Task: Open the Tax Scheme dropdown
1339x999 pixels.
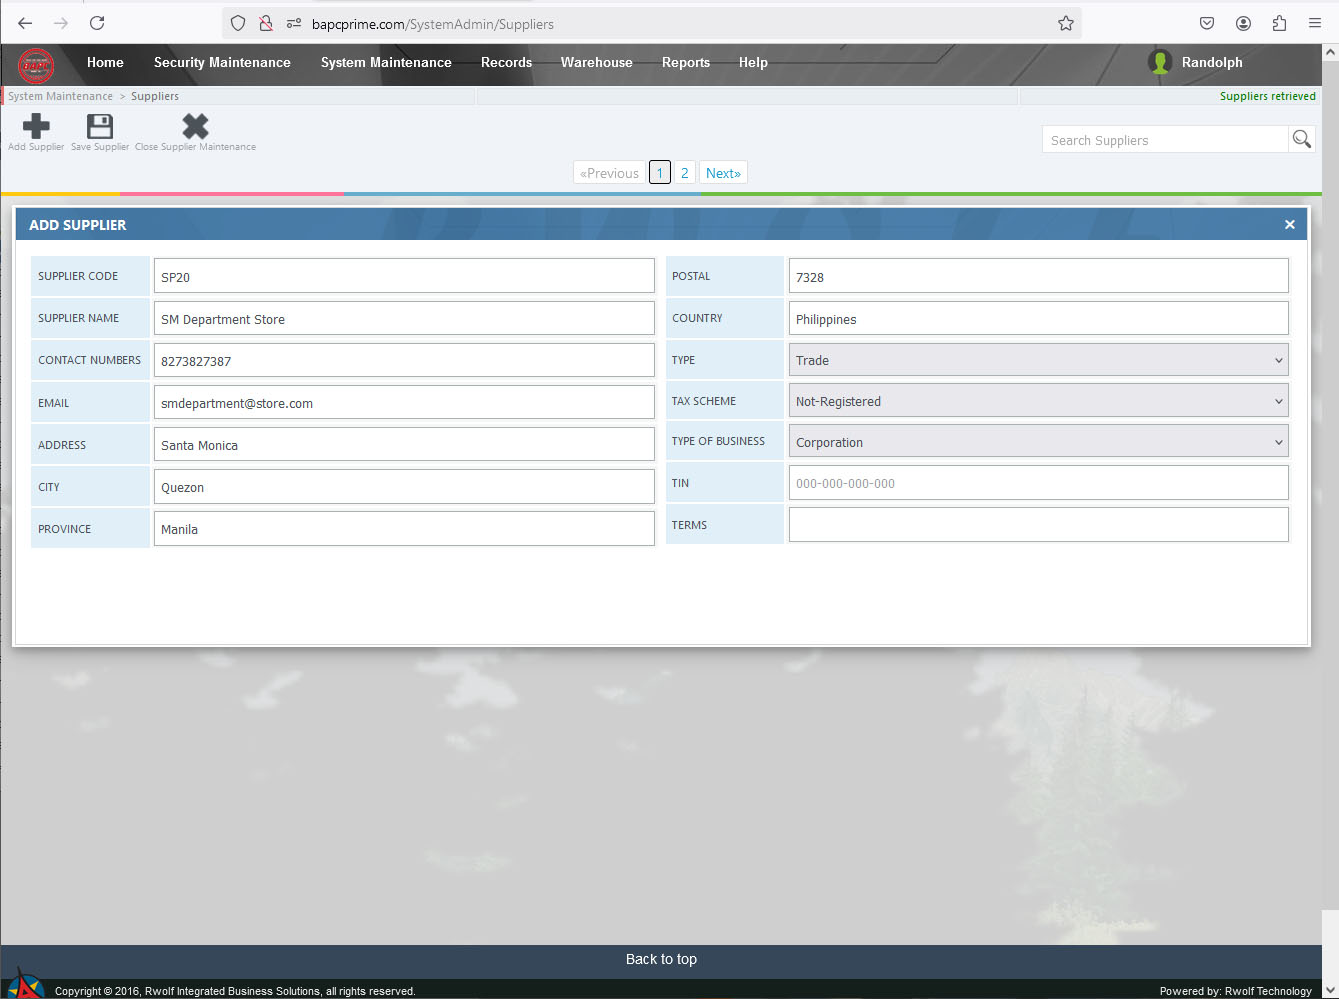Action: pos(1038,401)
